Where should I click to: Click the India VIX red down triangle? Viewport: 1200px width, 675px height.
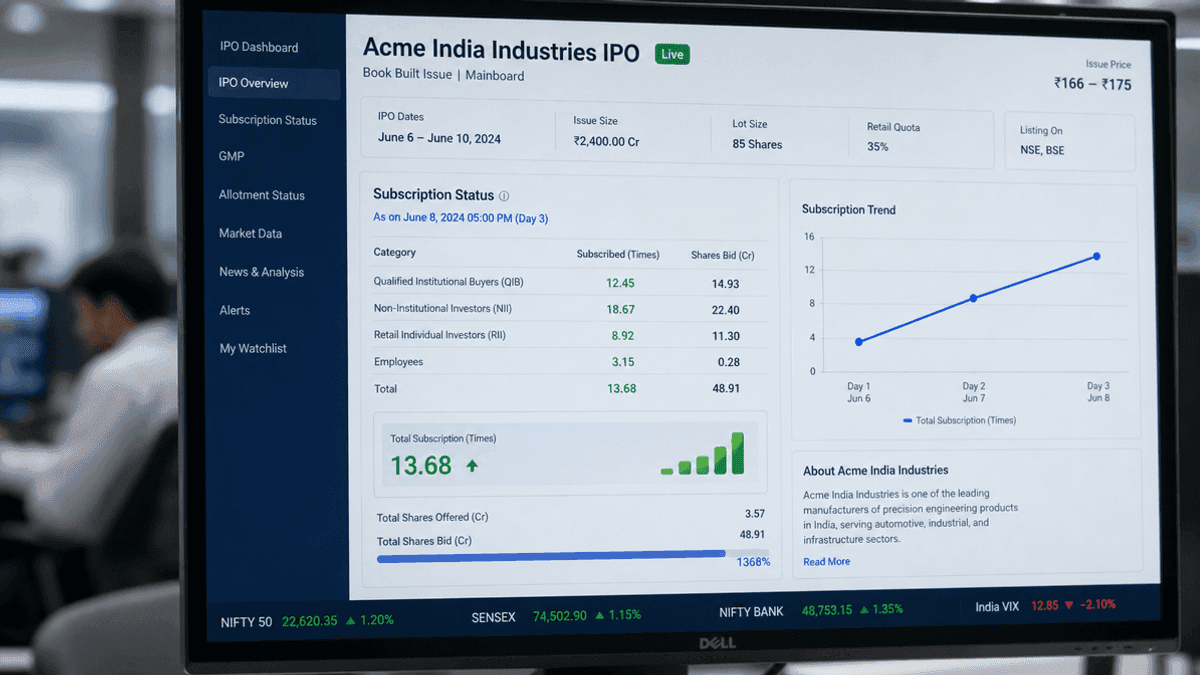click(1069, 605)
